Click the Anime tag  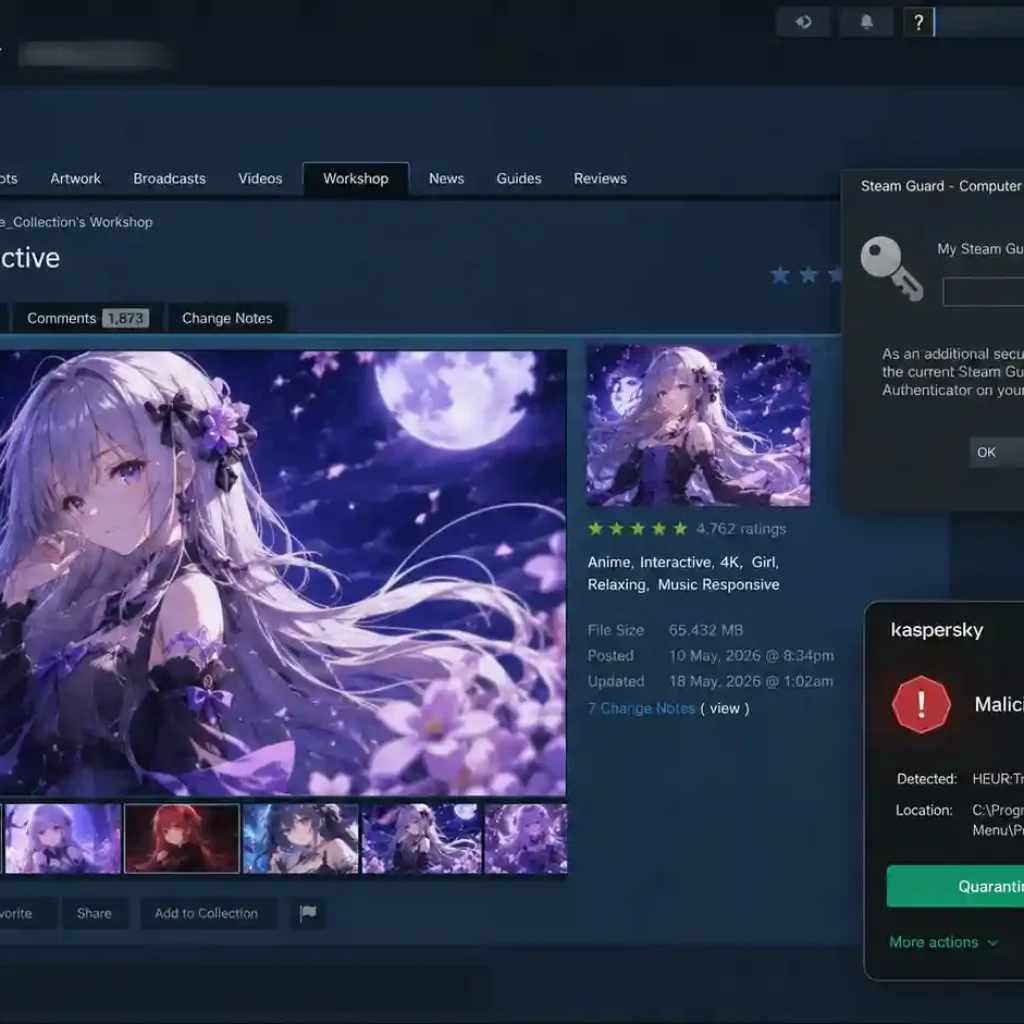[x=609, y=562]
